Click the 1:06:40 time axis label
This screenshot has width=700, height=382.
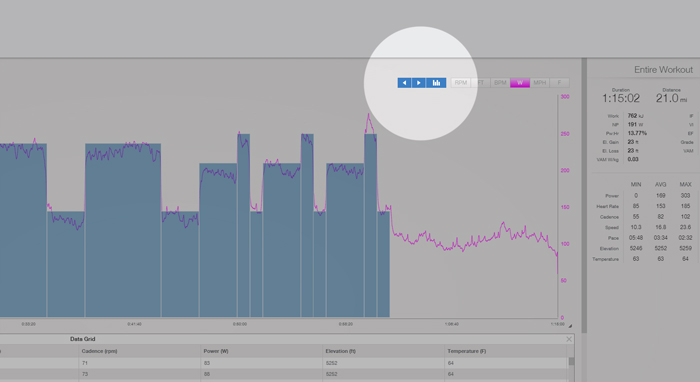pos(451,324)
